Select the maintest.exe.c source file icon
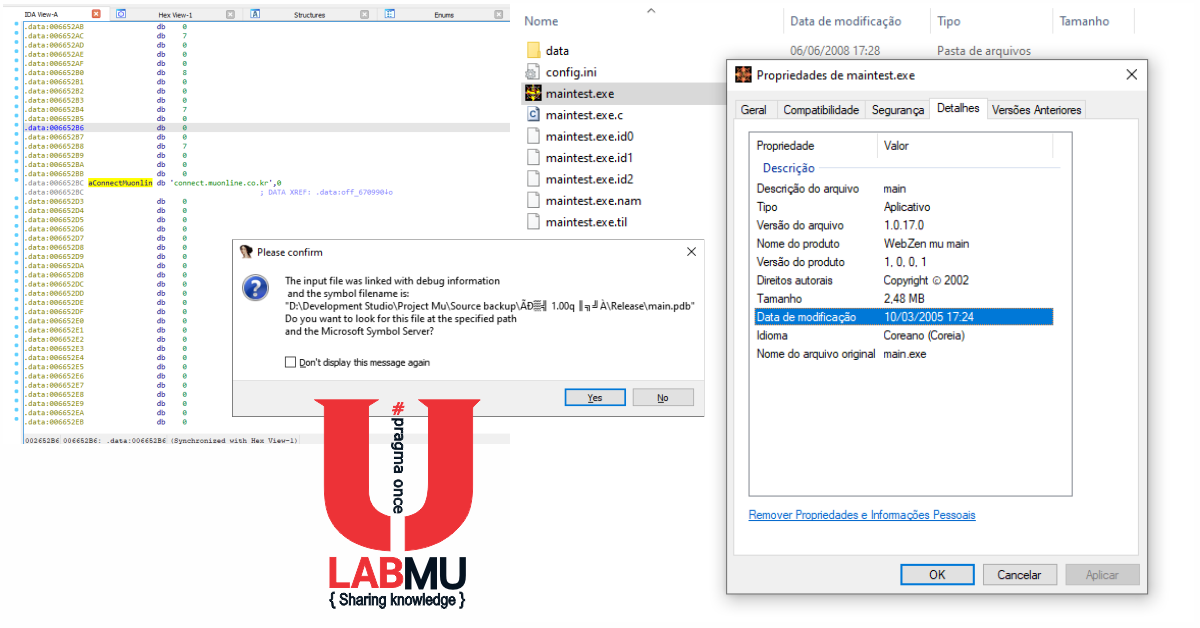Image resolution: width=1200 pixels, height=628 pixels. tap(533, 114)
